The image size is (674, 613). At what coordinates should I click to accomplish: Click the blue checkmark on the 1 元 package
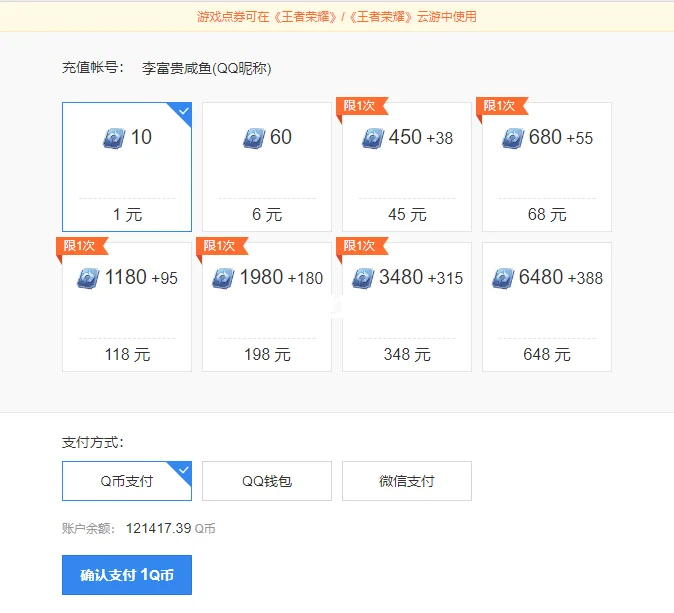pos(184,109)
